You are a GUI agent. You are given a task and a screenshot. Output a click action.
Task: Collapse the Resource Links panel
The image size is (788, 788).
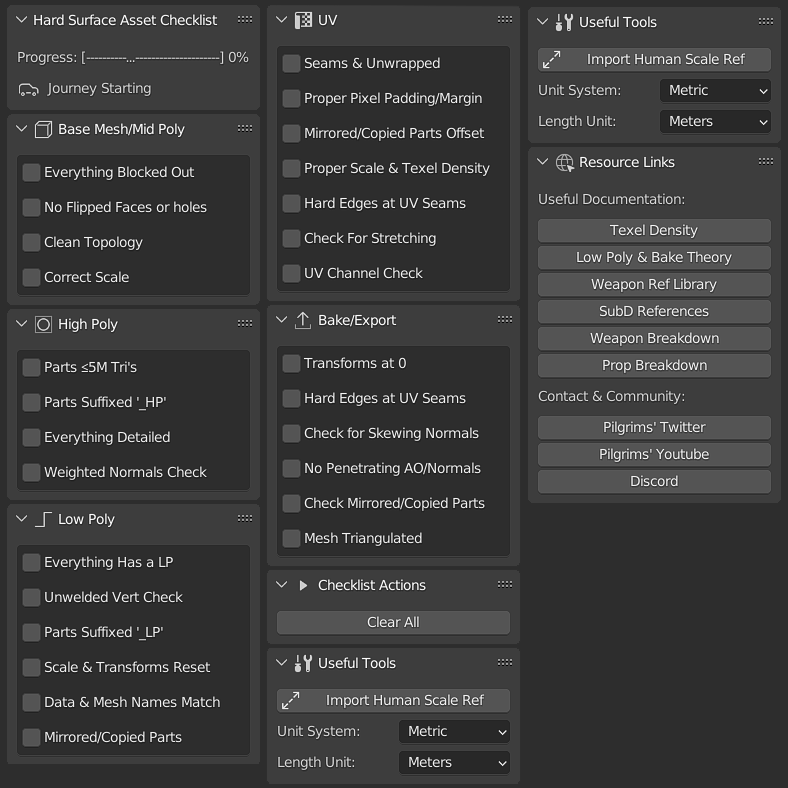[542, 162]
